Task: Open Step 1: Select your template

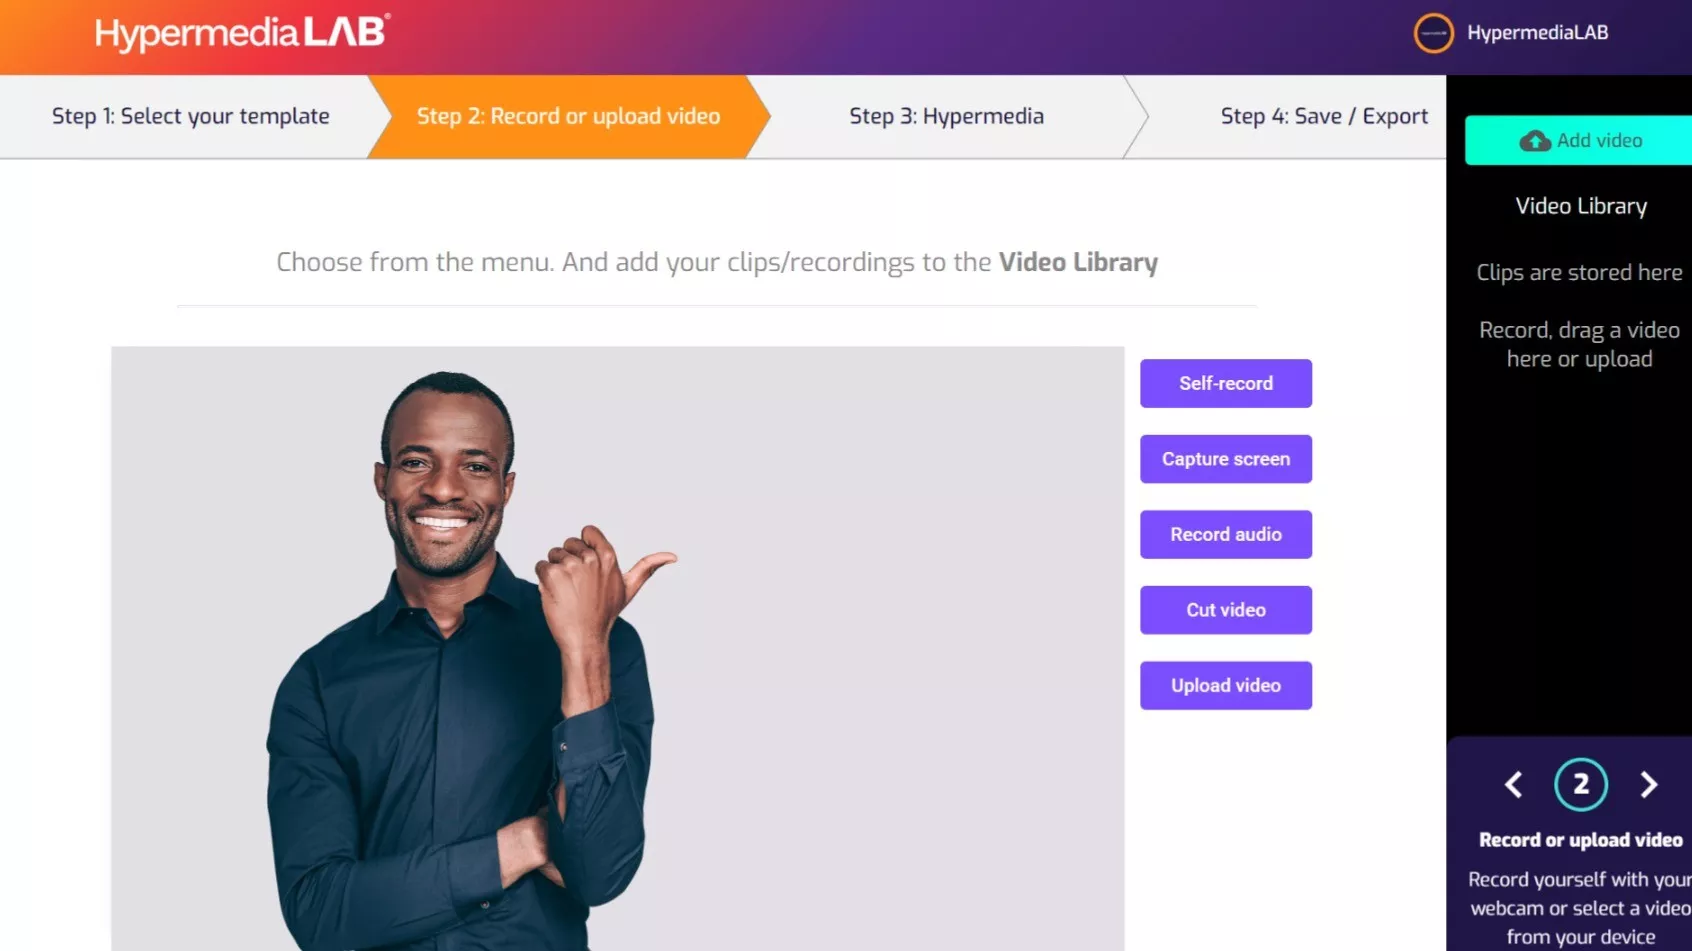Action: point(191,116)
